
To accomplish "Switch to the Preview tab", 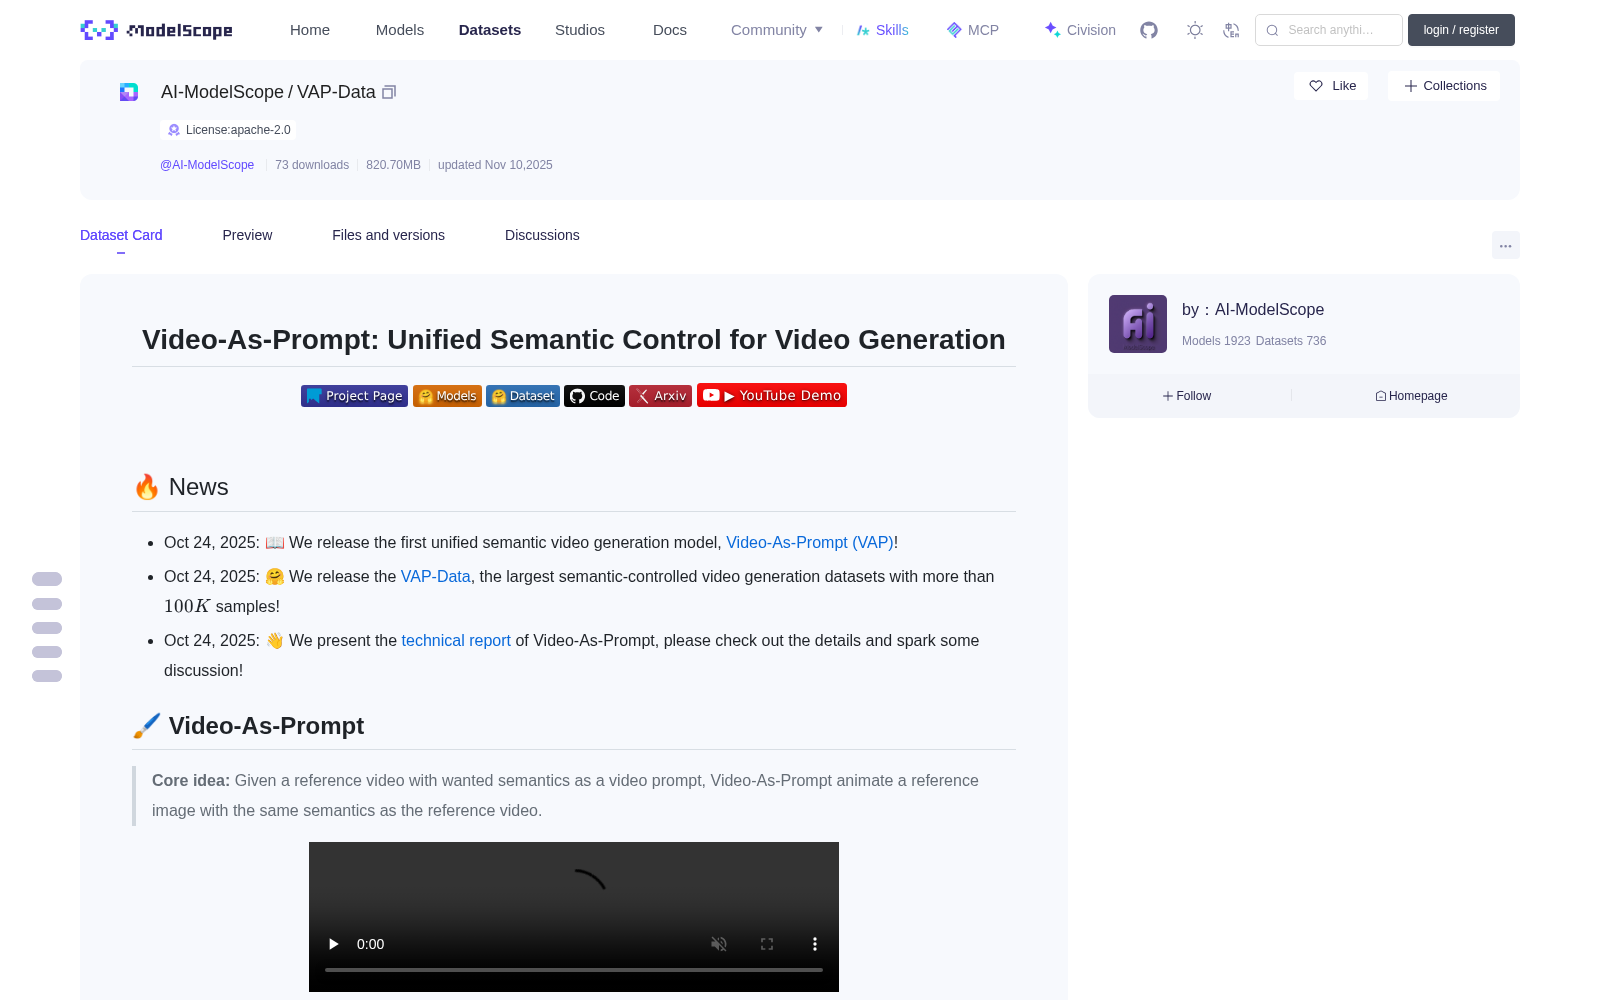I will point(247,235).
